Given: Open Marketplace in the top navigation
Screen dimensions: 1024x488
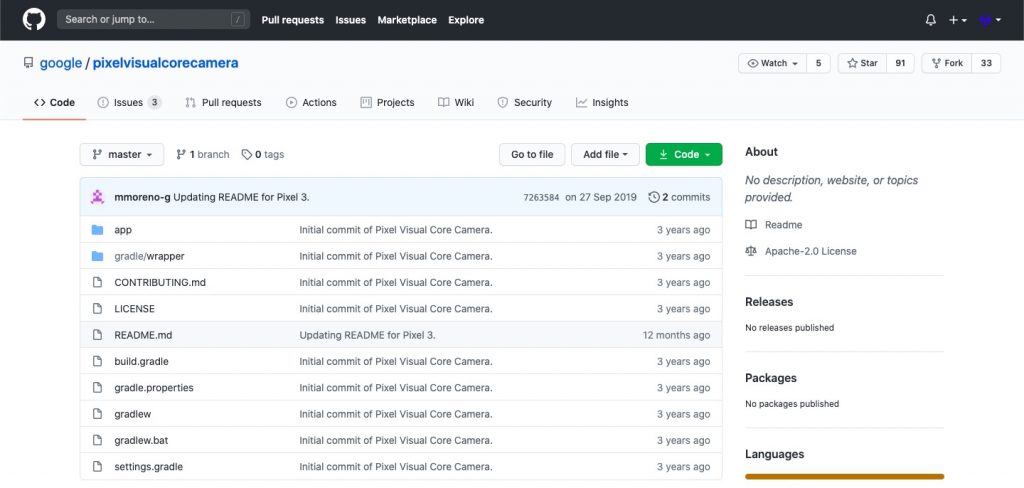Looking at the screenshot, I should point(407,20).
